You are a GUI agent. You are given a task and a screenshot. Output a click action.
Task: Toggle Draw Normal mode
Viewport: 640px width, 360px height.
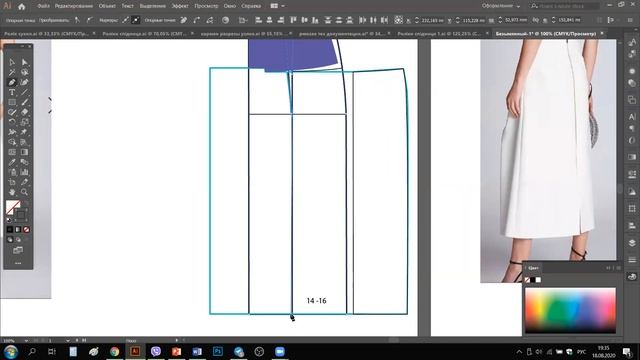click(x=10, y=240)
